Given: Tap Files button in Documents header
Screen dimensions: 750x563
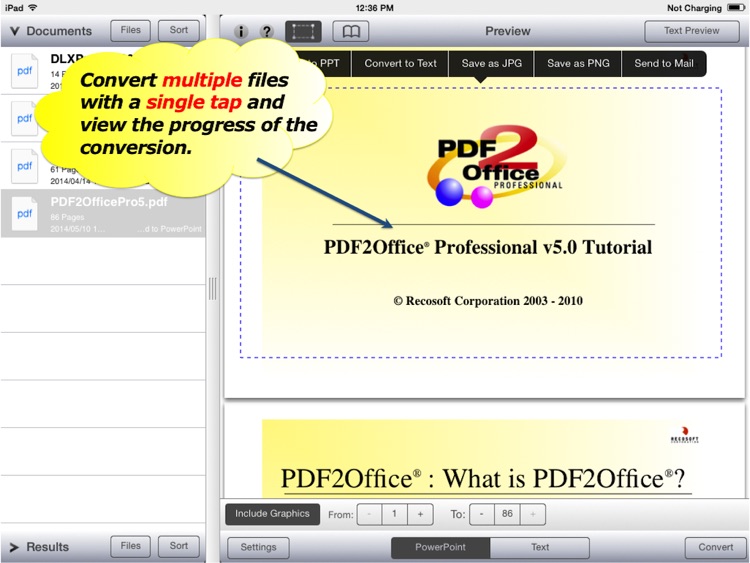Looking at the screenshot, I should pos(131,31).
